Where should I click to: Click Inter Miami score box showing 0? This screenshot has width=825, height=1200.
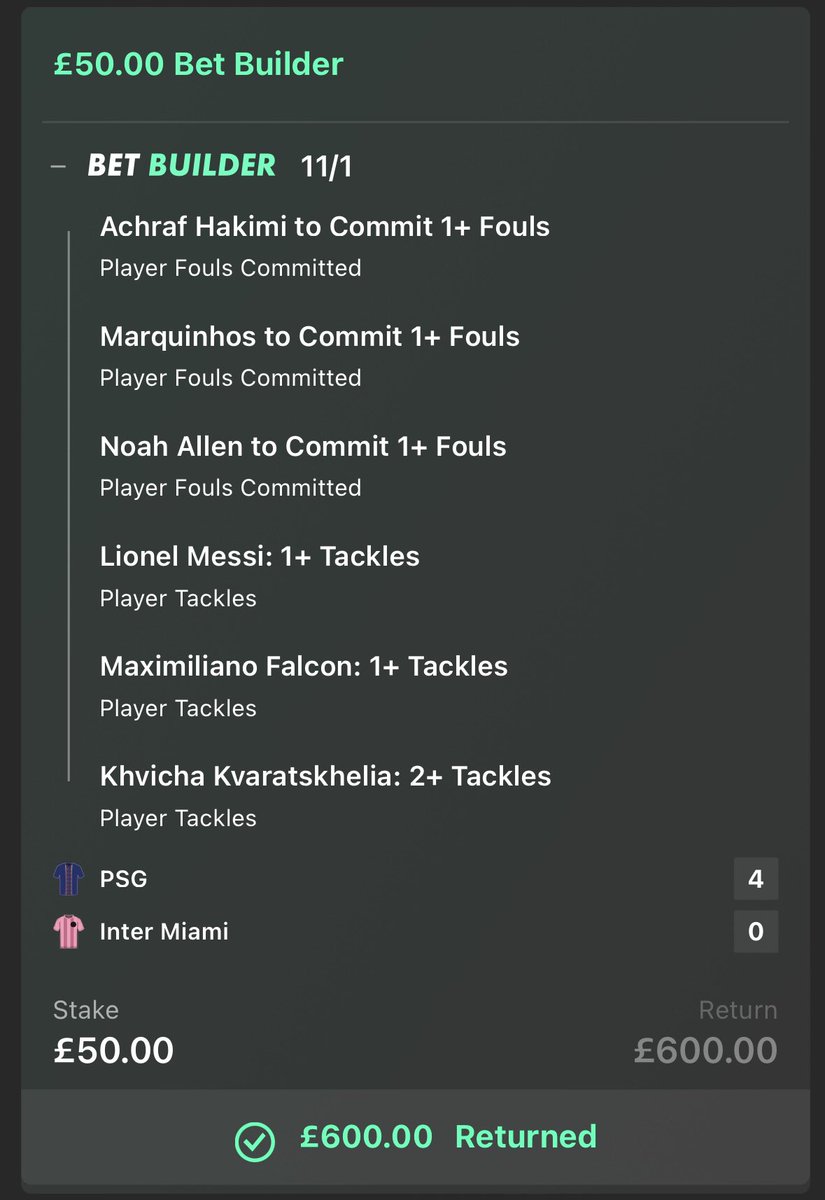click(755, 931)
